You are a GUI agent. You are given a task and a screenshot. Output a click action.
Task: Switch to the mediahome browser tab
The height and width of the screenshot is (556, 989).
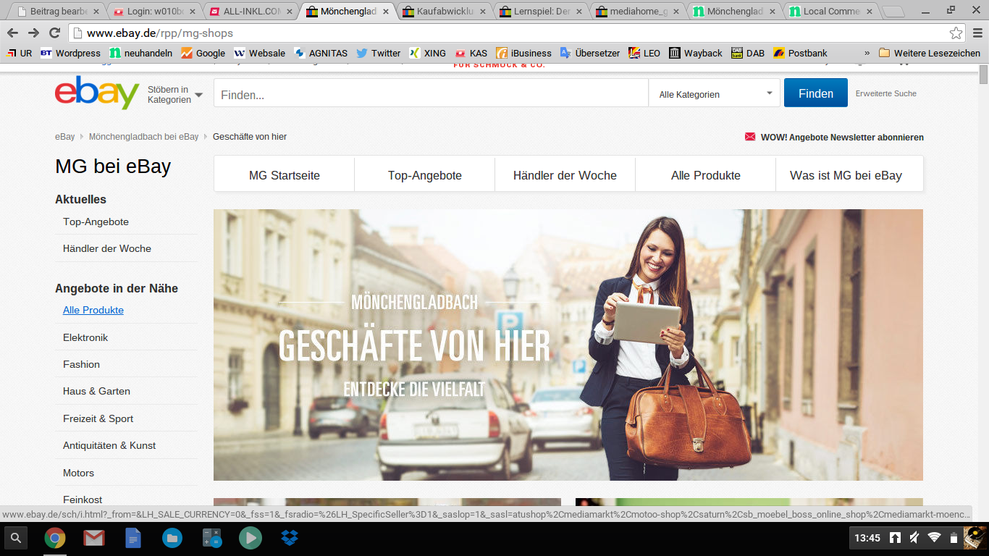pos(638,11)
